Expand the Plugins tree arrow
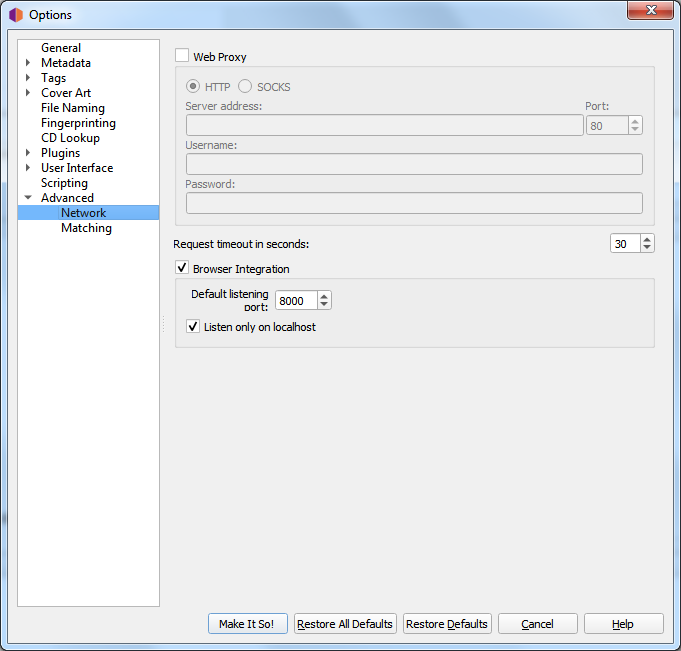 pos(28,153)
